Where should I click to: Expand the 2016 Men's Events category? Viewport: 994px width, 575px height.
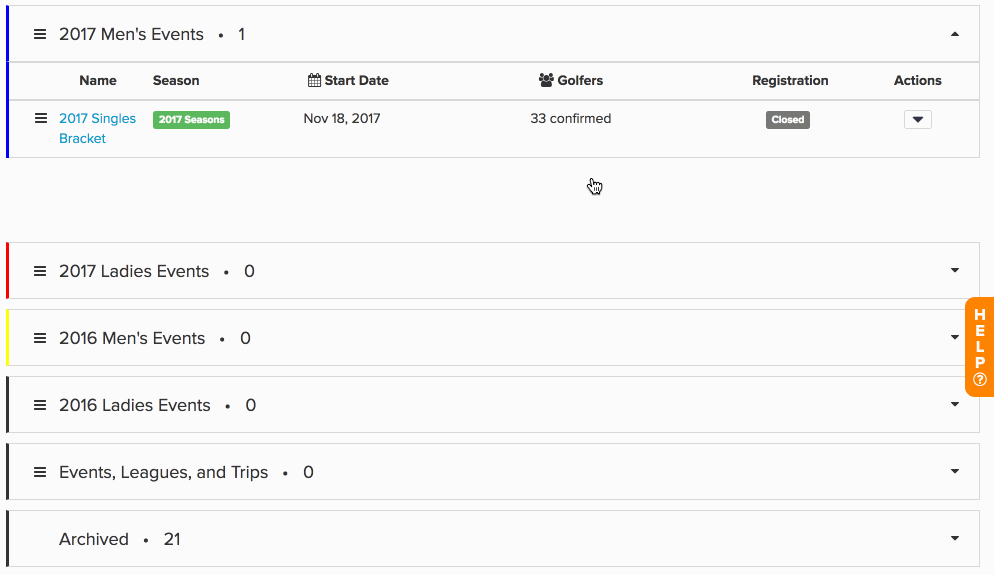pyautogui.click(x=955, y=337)
